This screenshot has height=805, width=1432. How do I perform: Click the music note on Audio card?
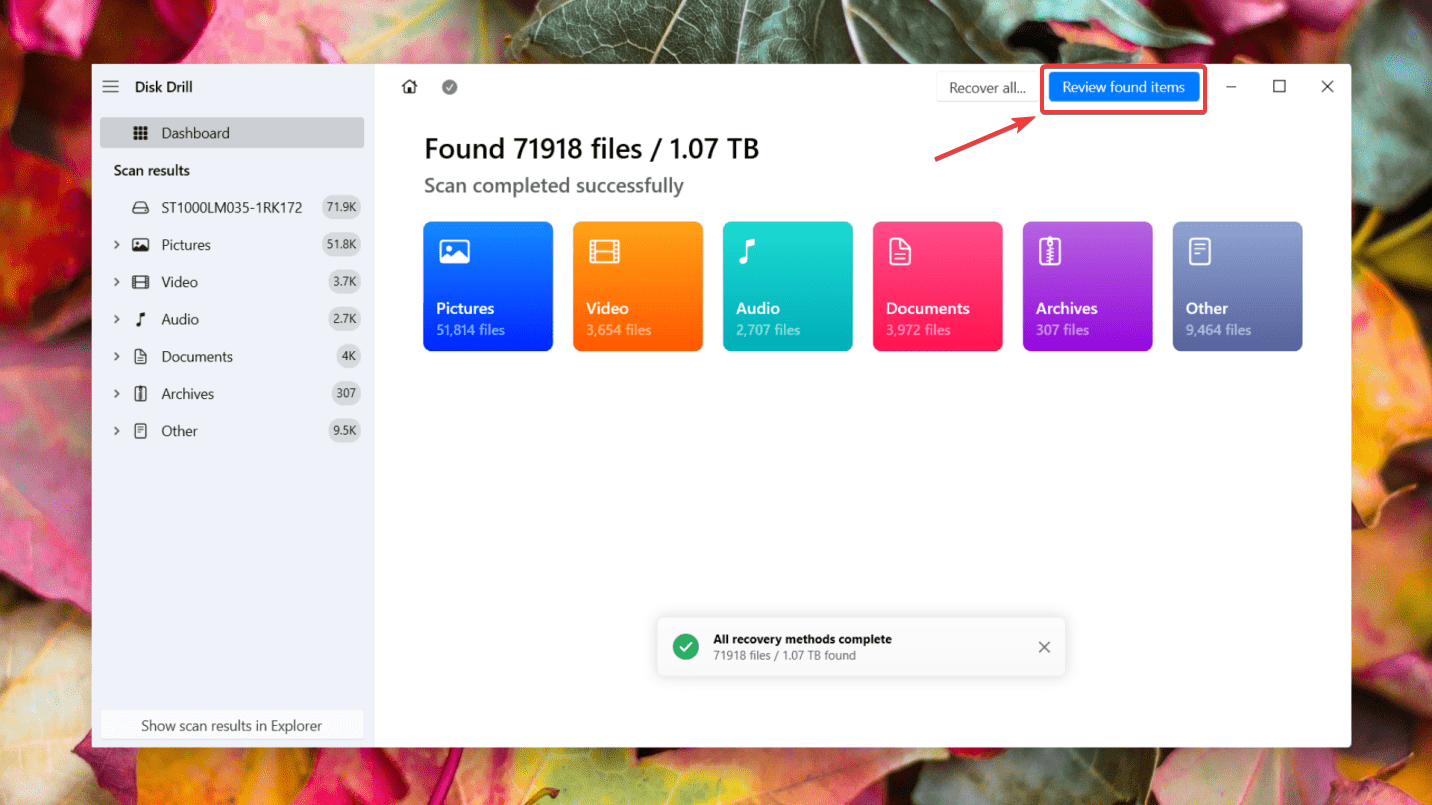745,251
